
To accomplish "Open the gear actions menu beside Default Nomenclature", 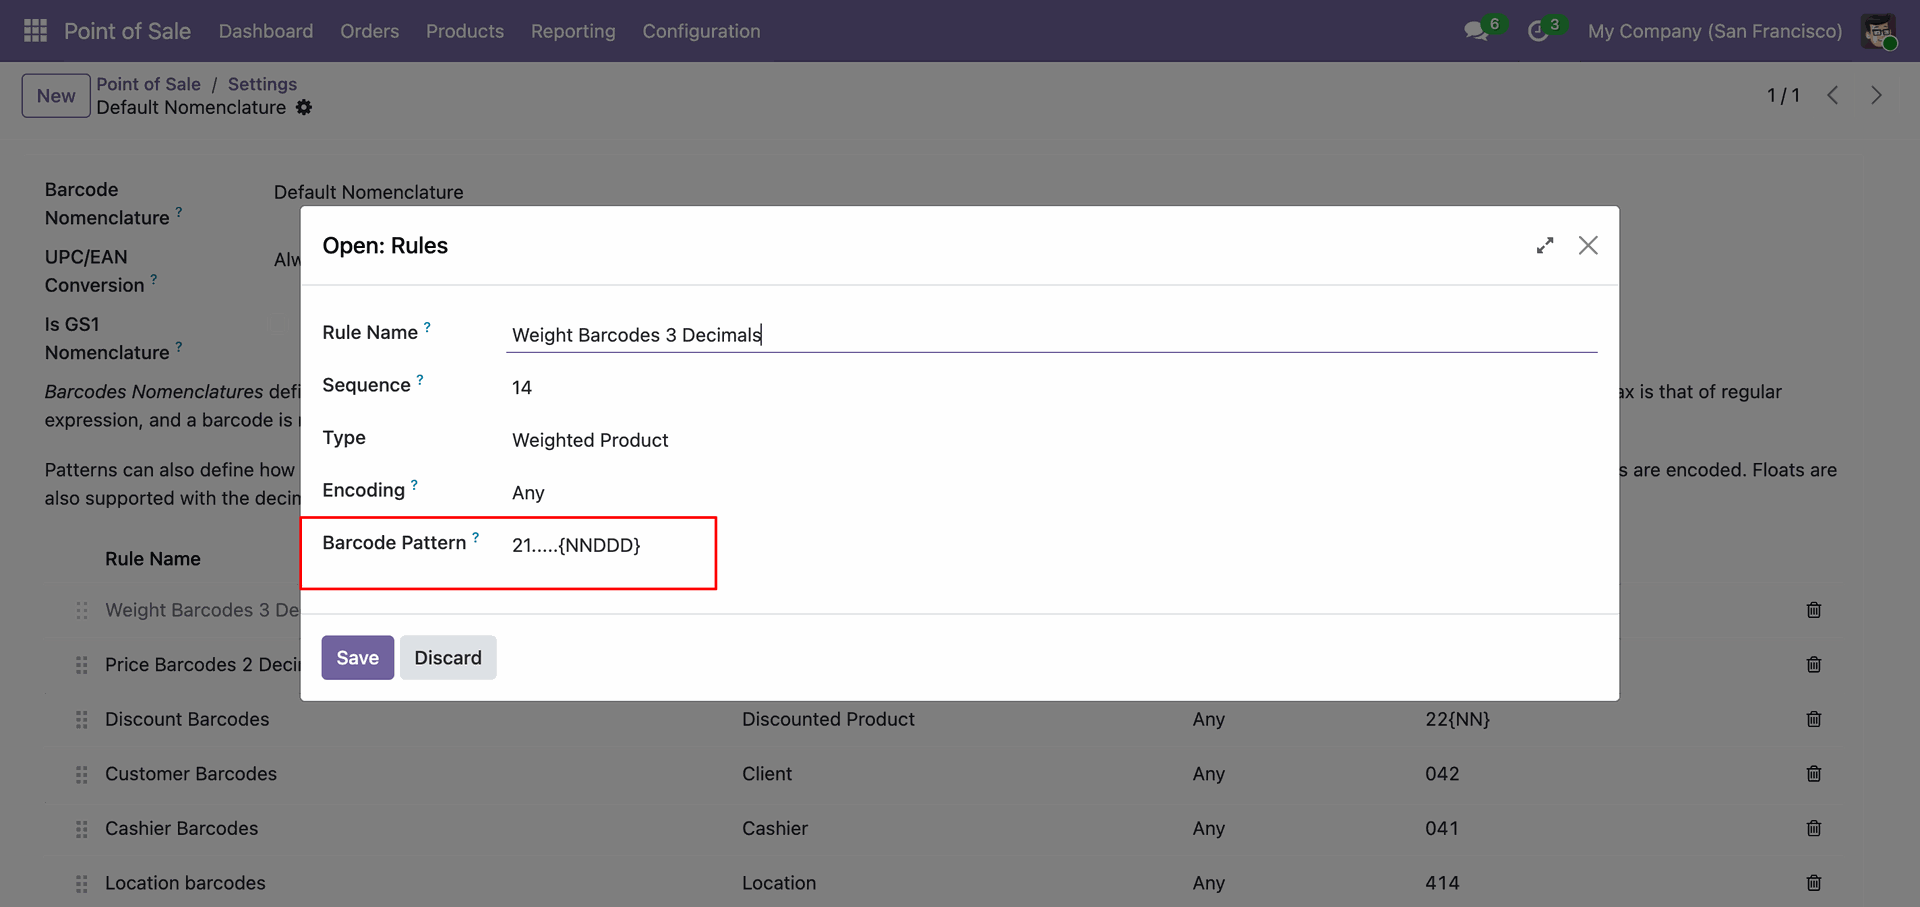I will tap(304, 107).
